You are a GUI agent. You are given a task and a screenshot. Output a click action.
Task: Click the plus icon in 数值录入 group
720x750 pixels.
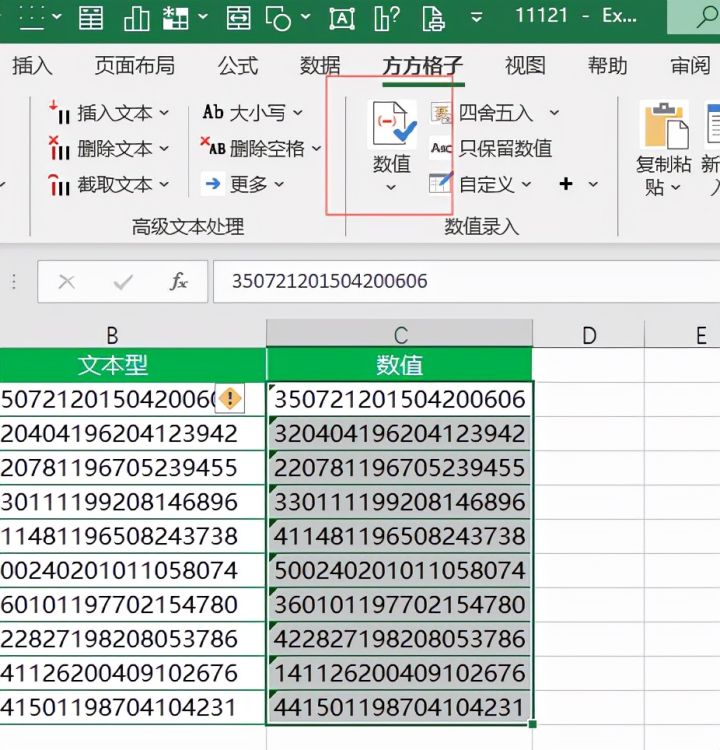[x=566, y=184]
